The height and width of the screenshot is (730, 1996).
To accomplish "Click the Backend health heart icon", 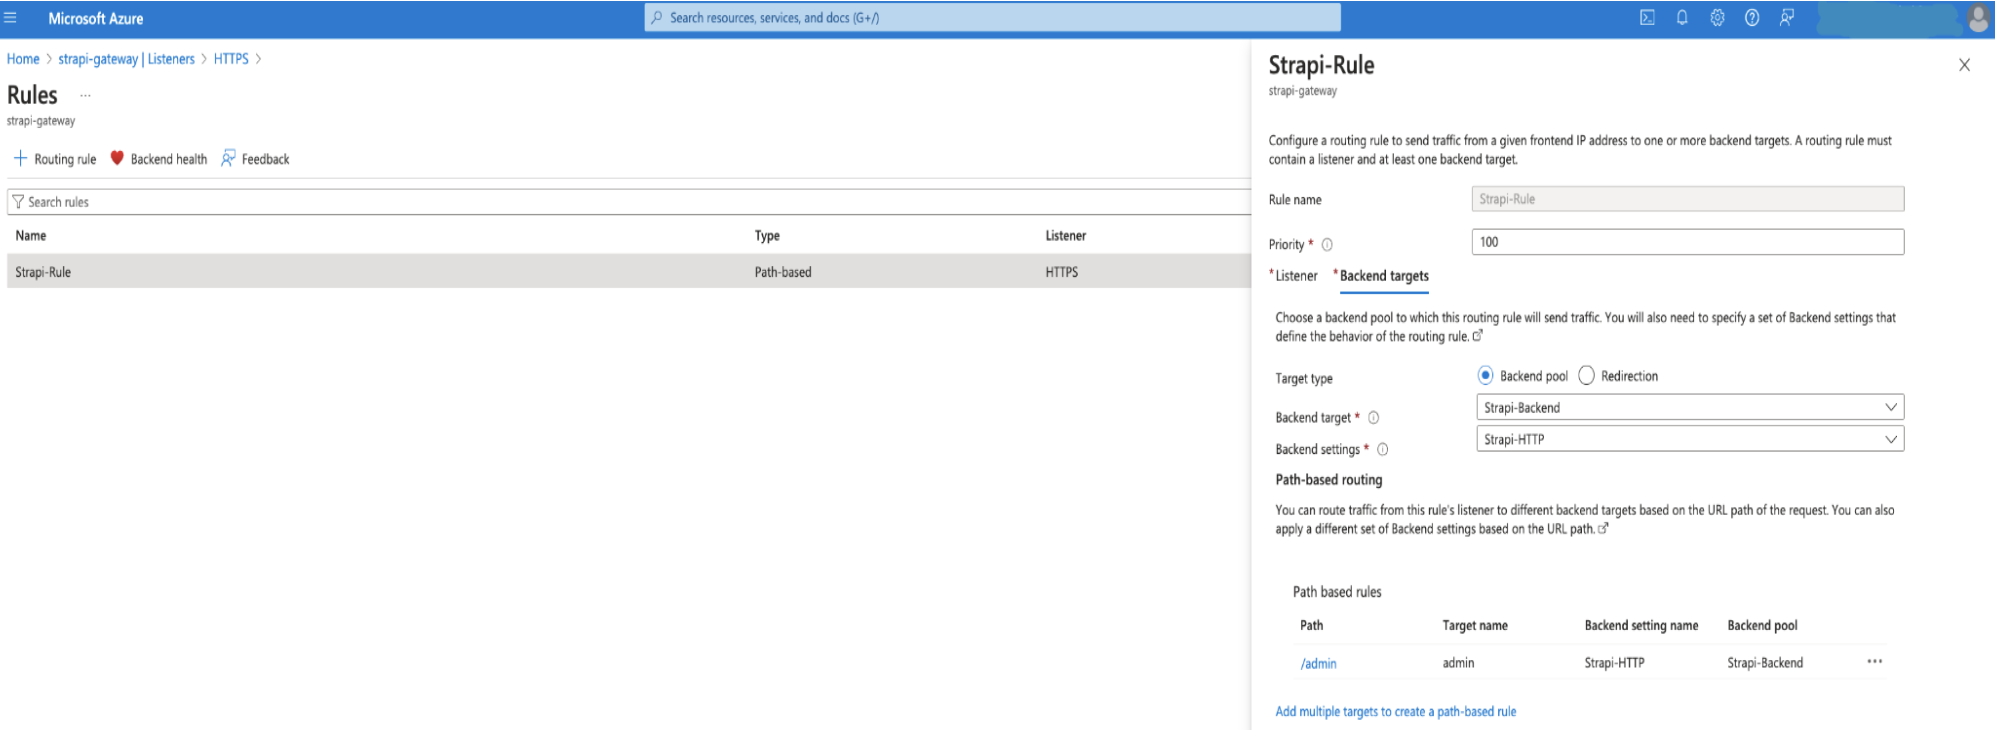I will coord(117,158).
